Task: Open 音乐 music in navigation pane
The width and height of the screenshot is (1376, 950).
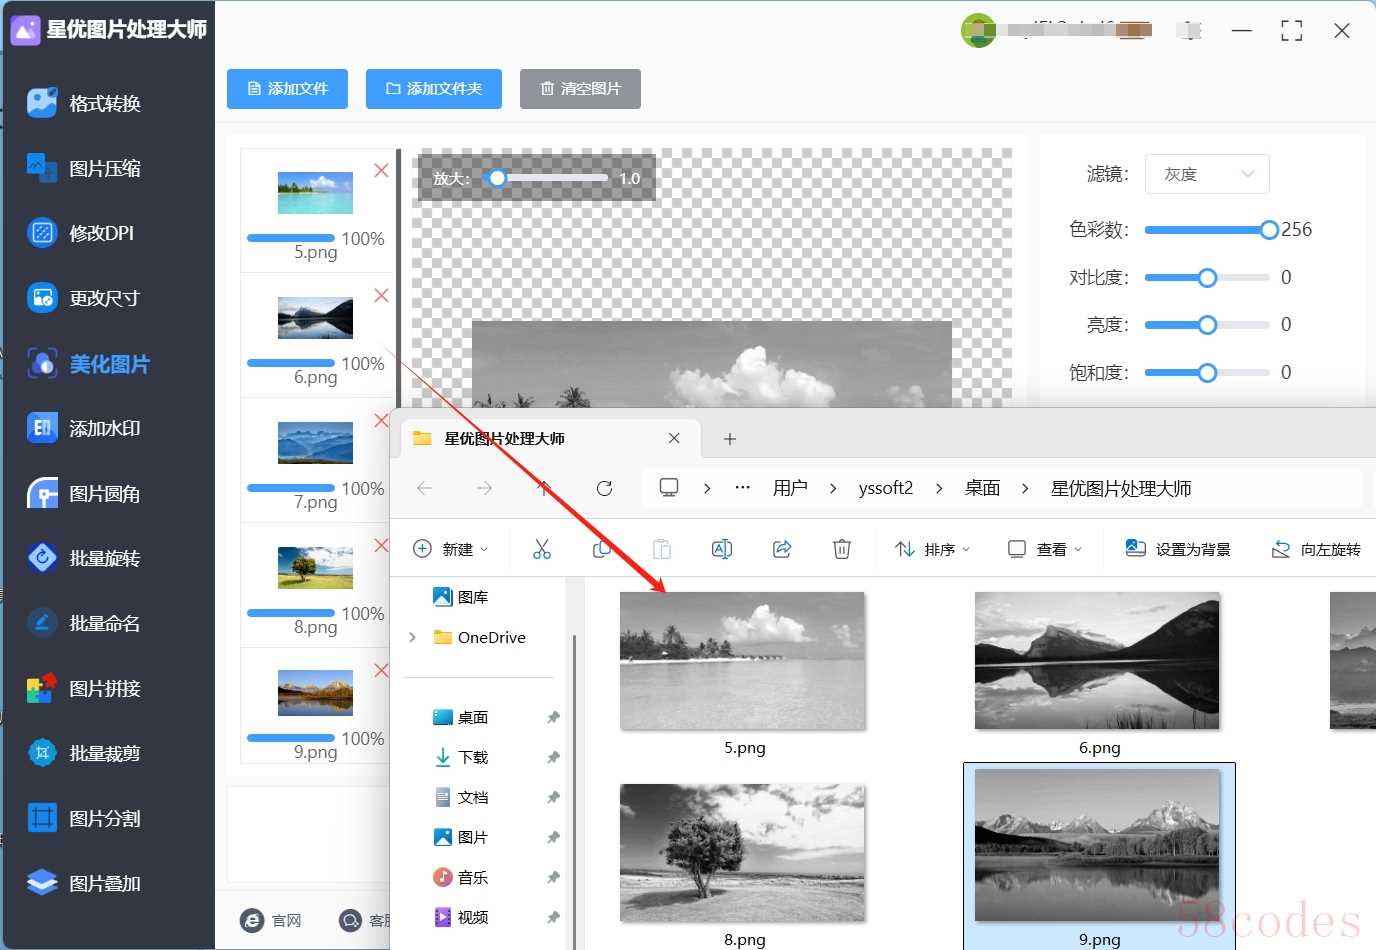Action: tap(461, 877)
